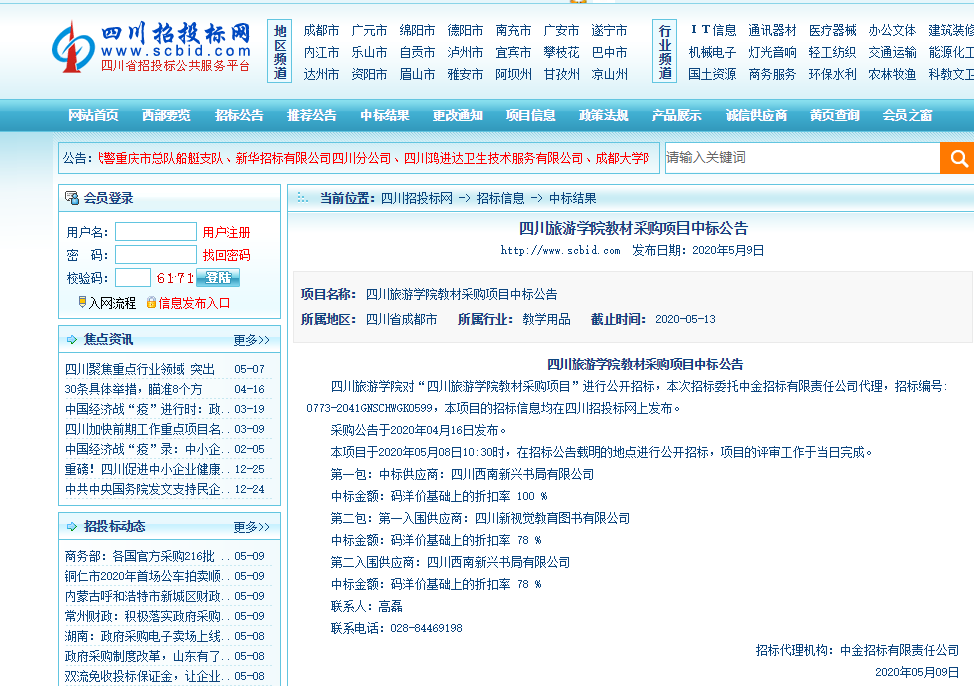Click the http://www.scbid.com source link
Screen dimensions: 974x686
560,250
